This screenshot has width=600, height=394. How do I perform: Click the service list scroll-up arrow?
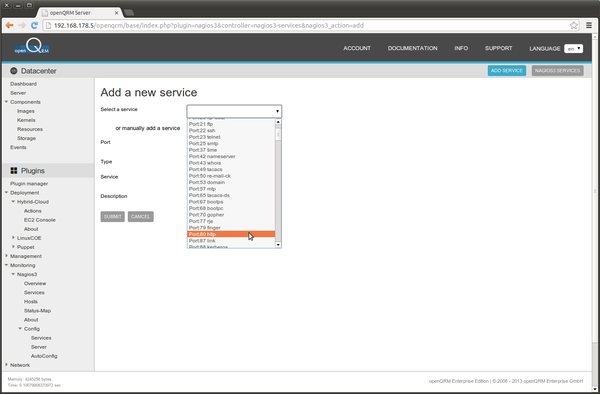pos(278,122)
